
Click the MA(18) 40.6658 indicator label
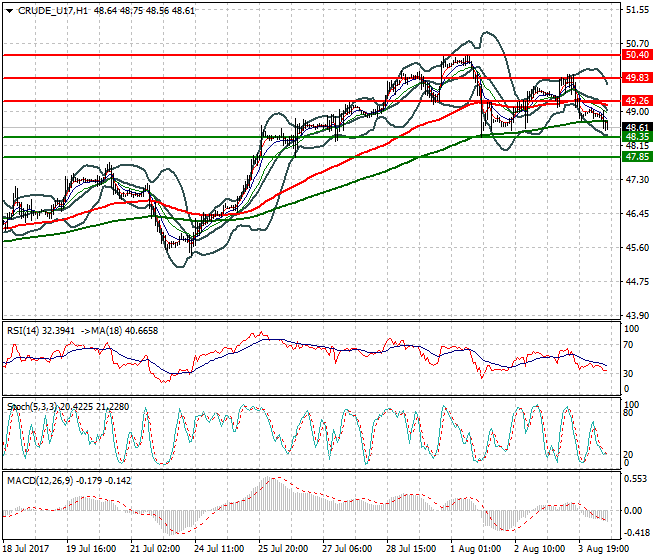pyautogui.click(x=125, y=331)
